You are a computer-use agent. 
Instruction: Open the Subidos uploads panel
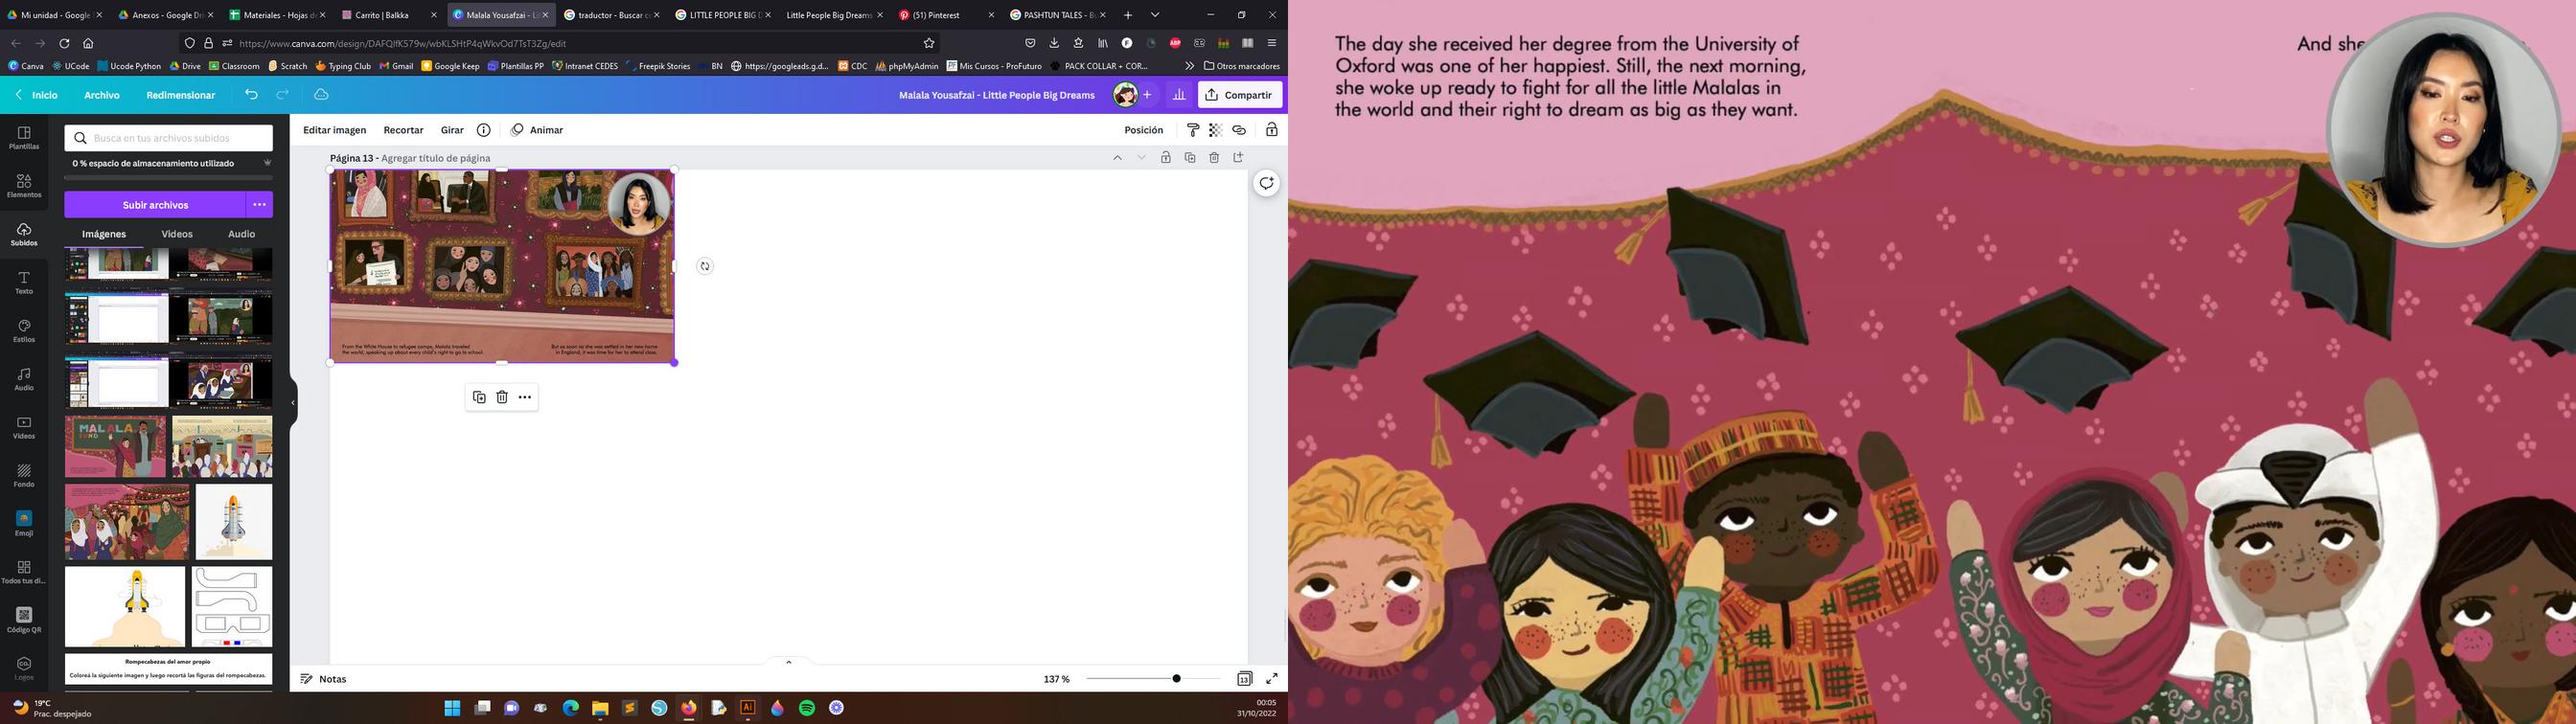tap(24, 235)
